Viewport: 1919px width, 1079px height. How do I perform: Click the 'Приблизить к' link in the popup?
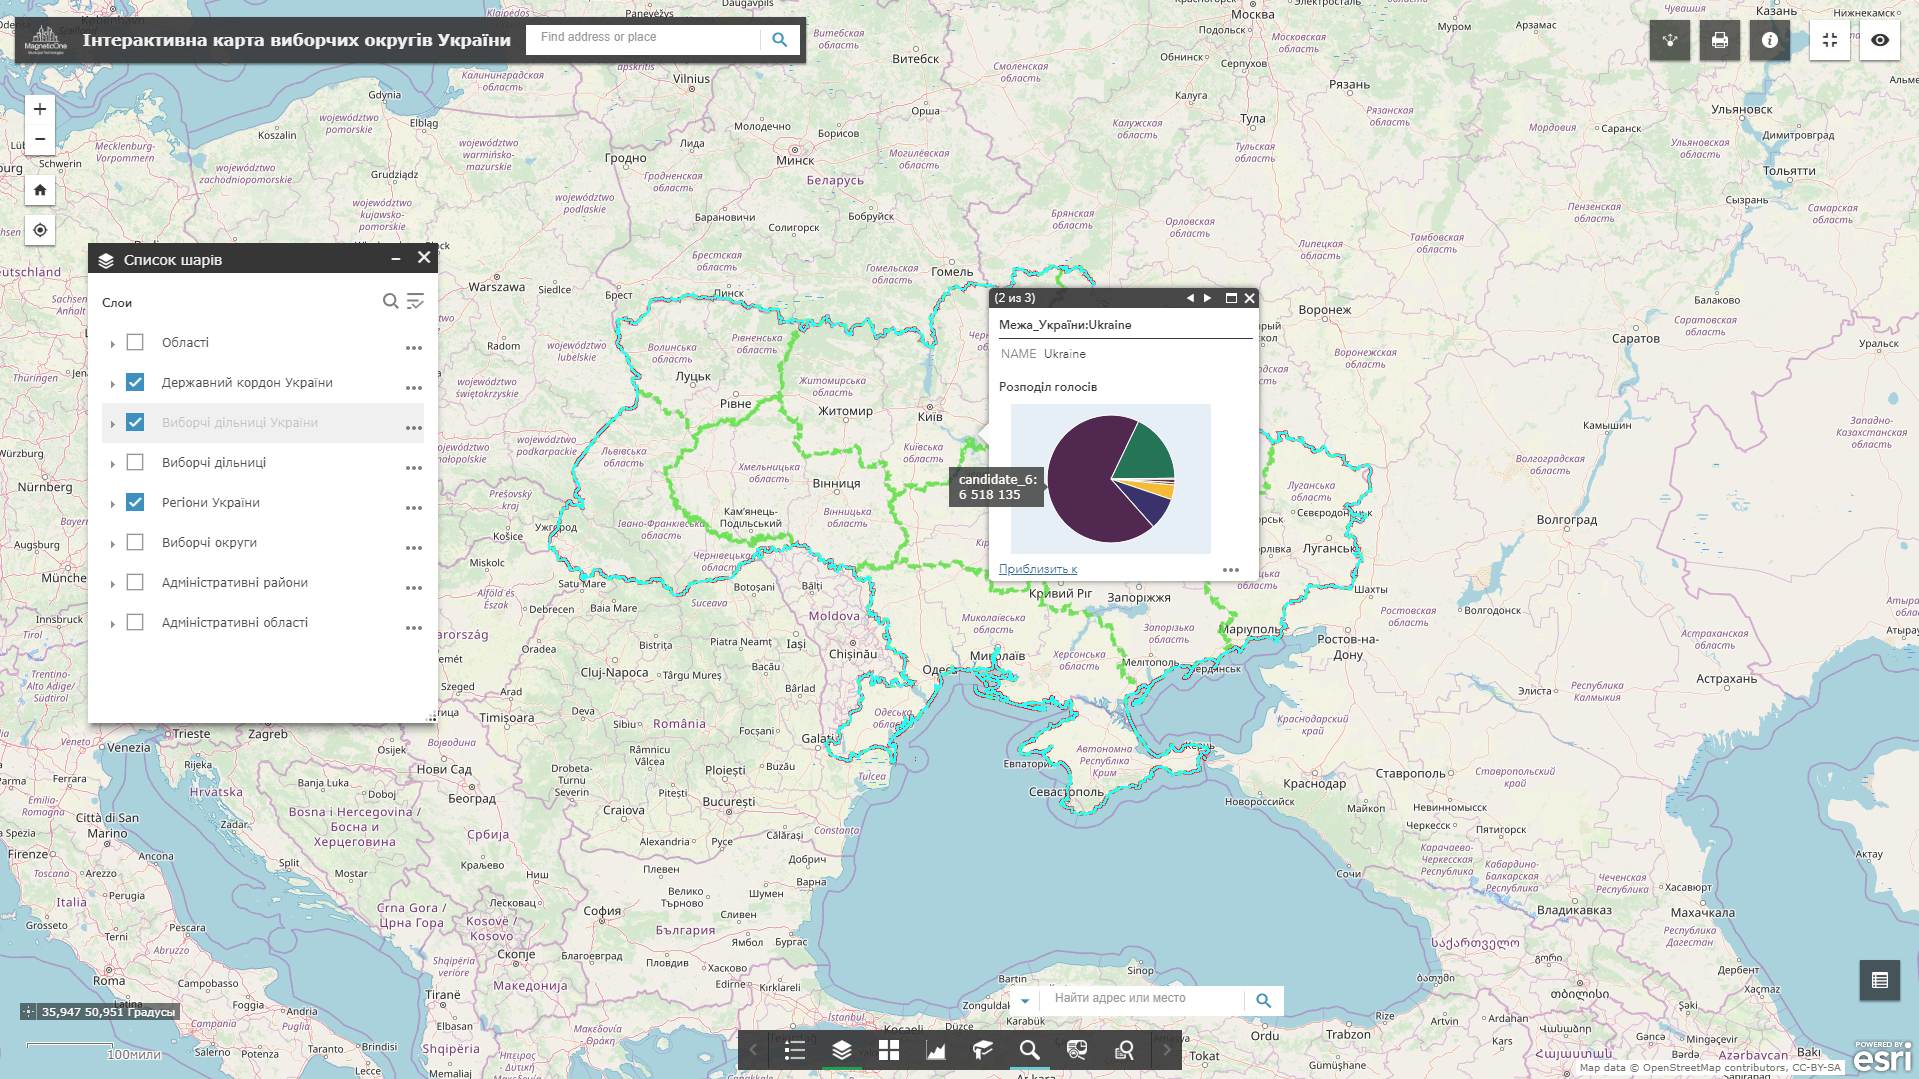click(x=1038, y=569)
